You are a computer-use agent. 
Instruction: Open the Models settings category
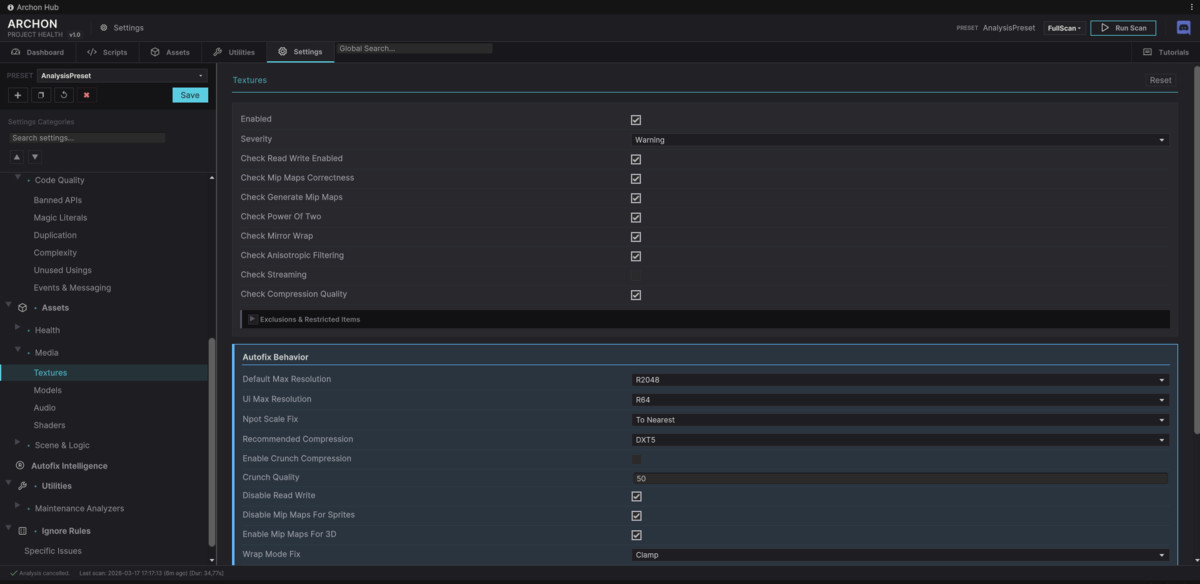47,390
